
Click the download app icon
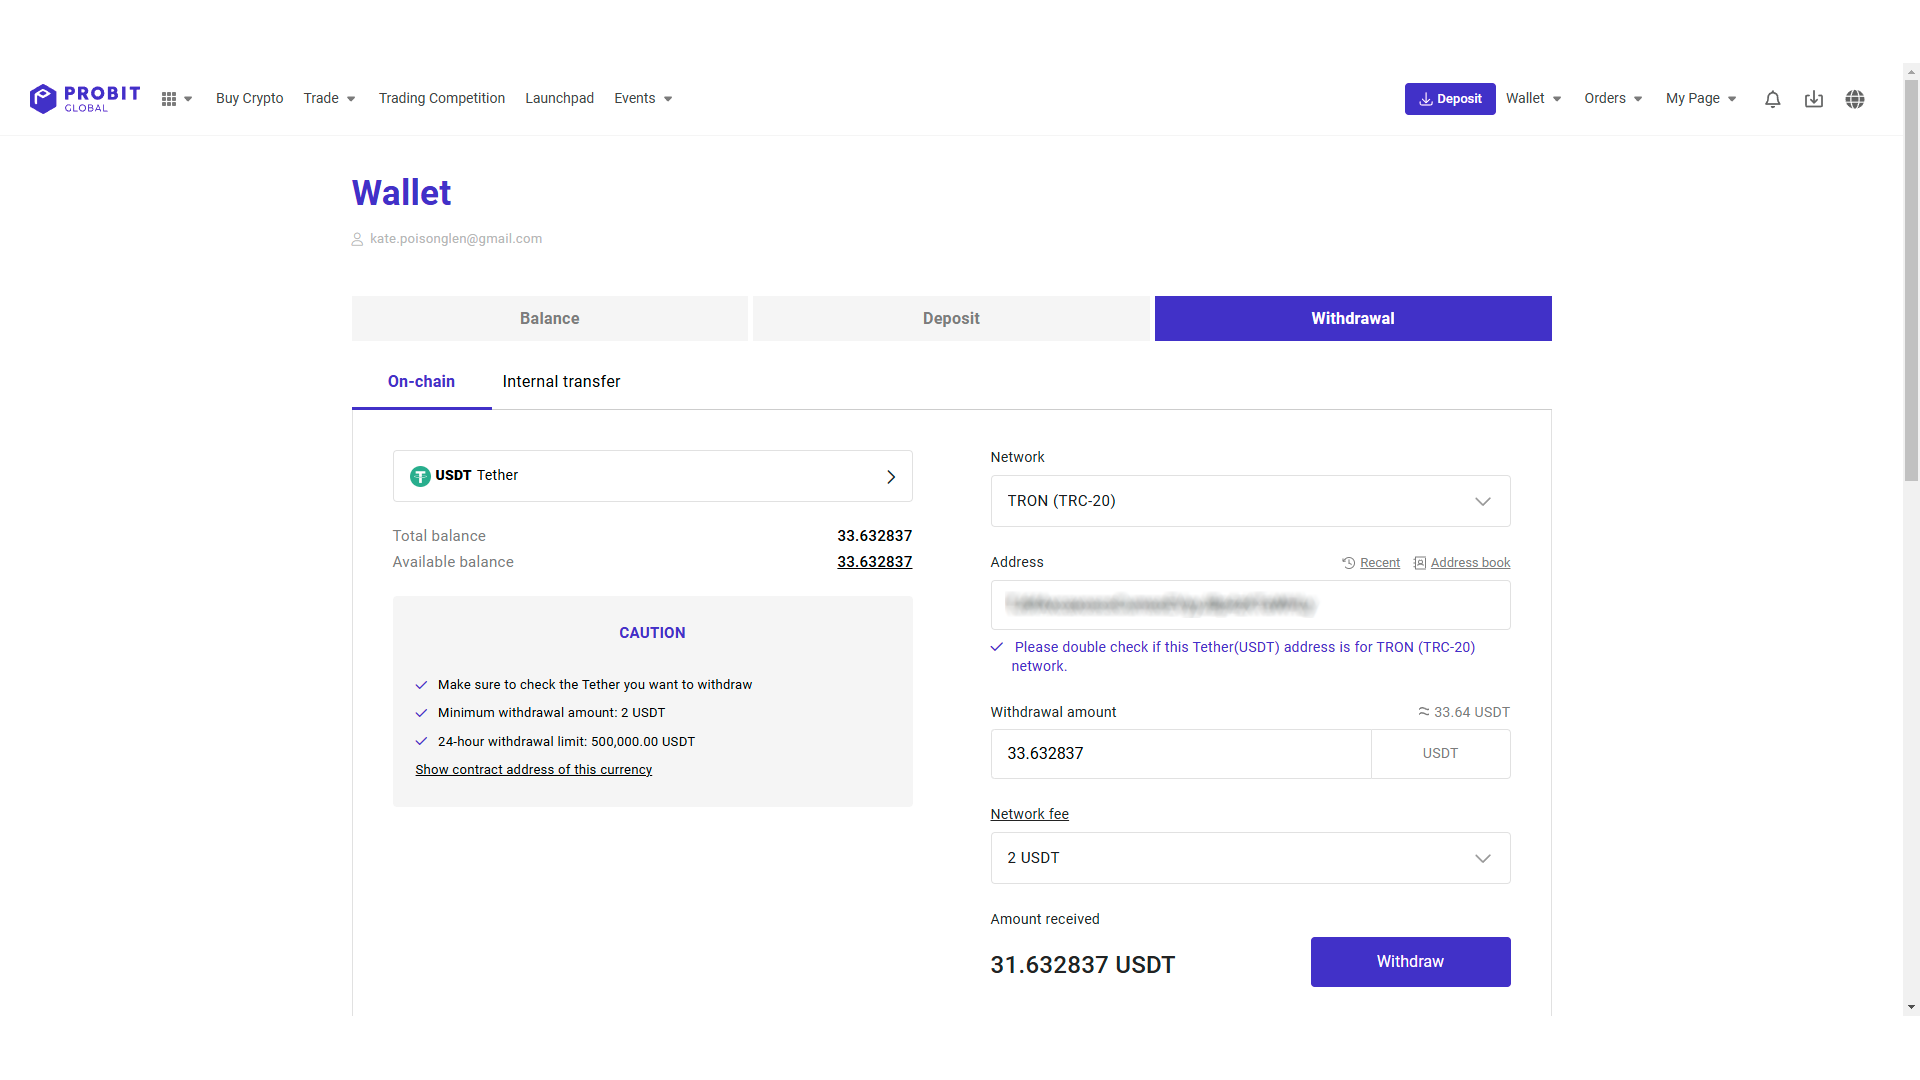[1813, 99]
